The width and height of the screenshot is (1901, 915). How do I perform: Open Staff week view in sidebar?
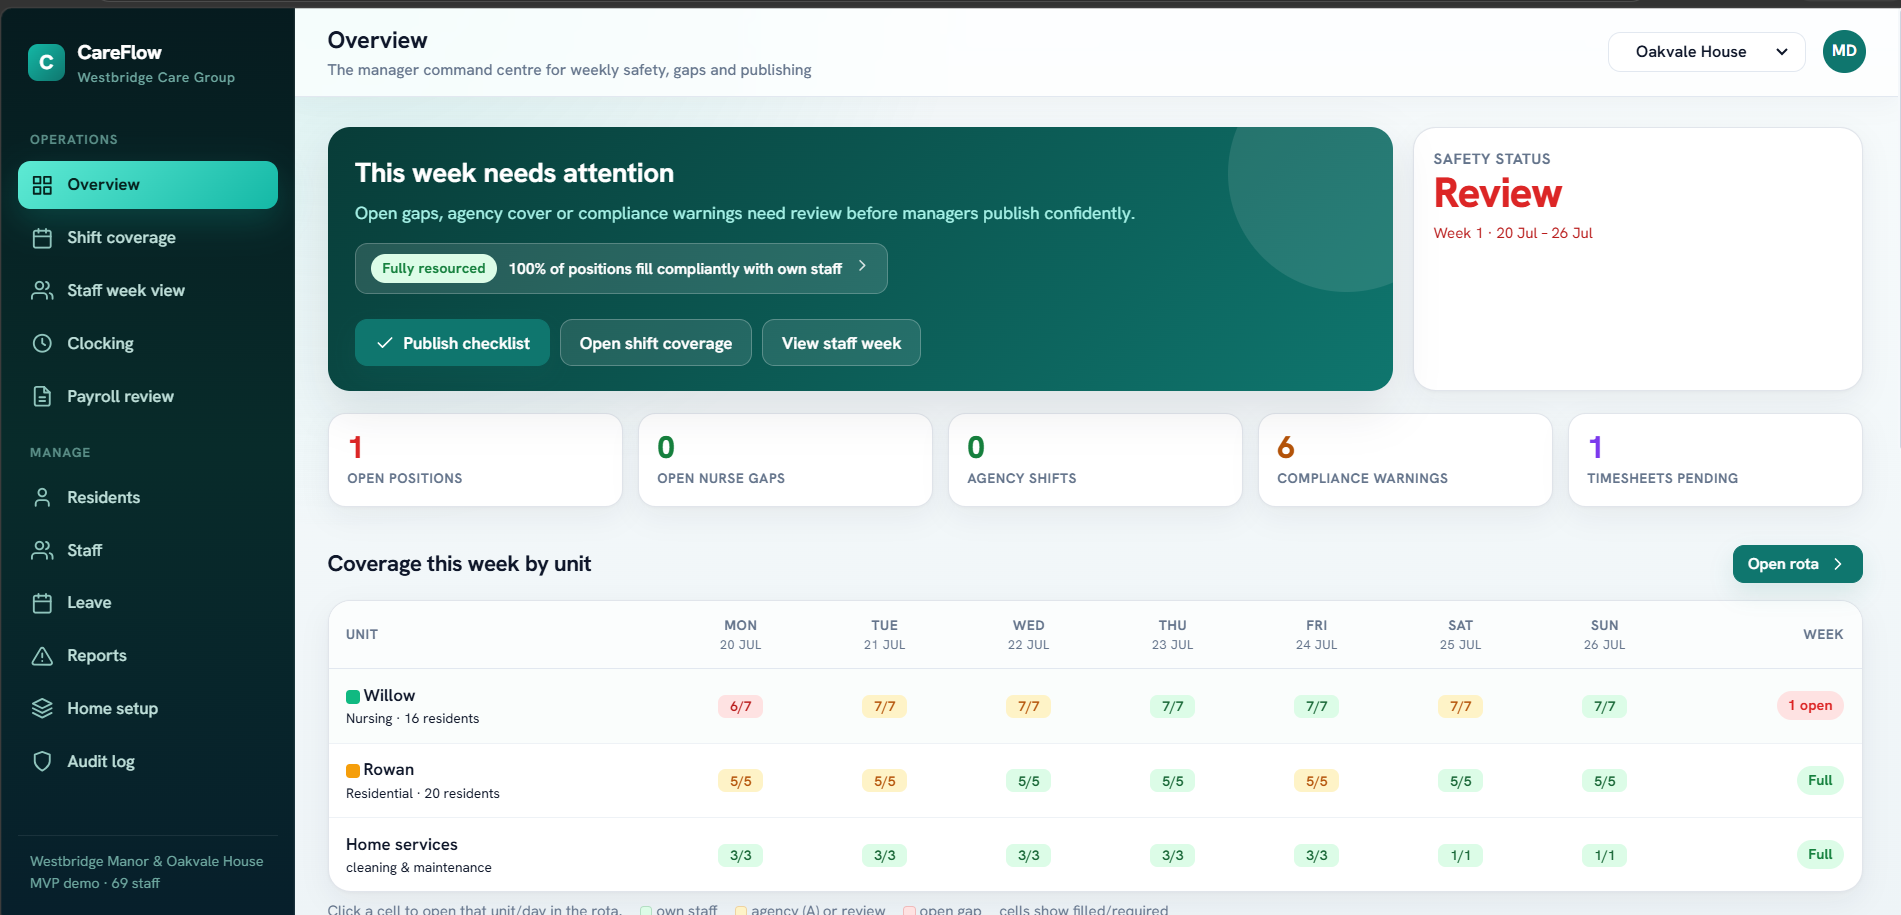148,291
